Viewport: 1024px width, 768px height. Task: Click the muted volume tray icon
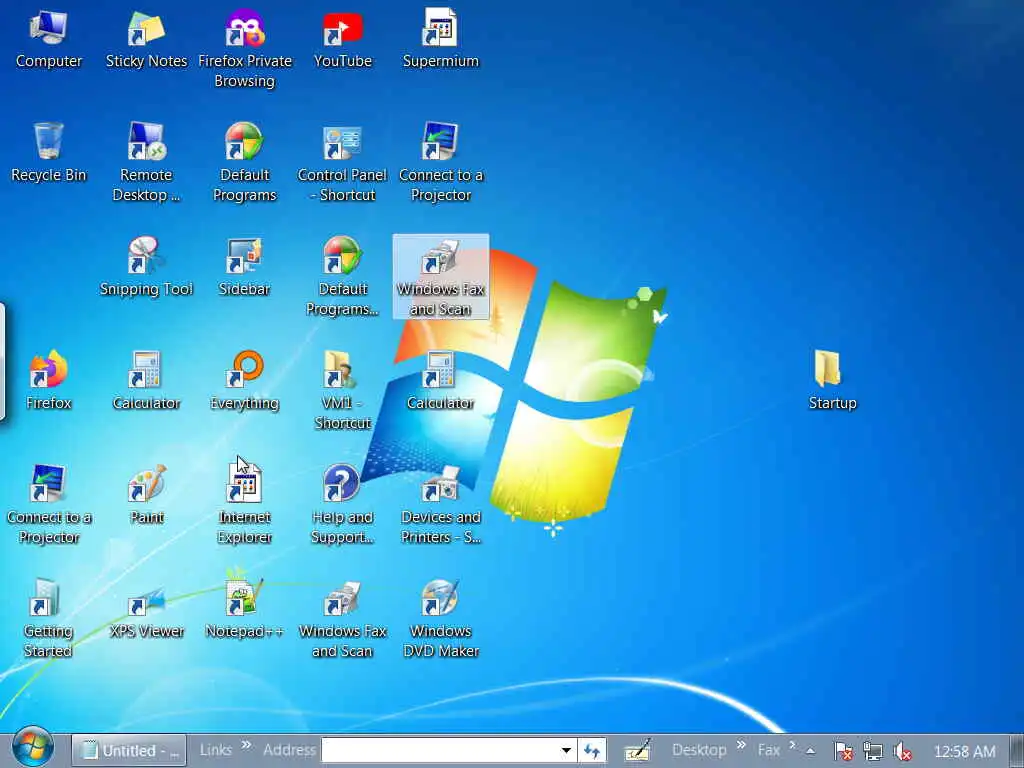tap(903, 752)
